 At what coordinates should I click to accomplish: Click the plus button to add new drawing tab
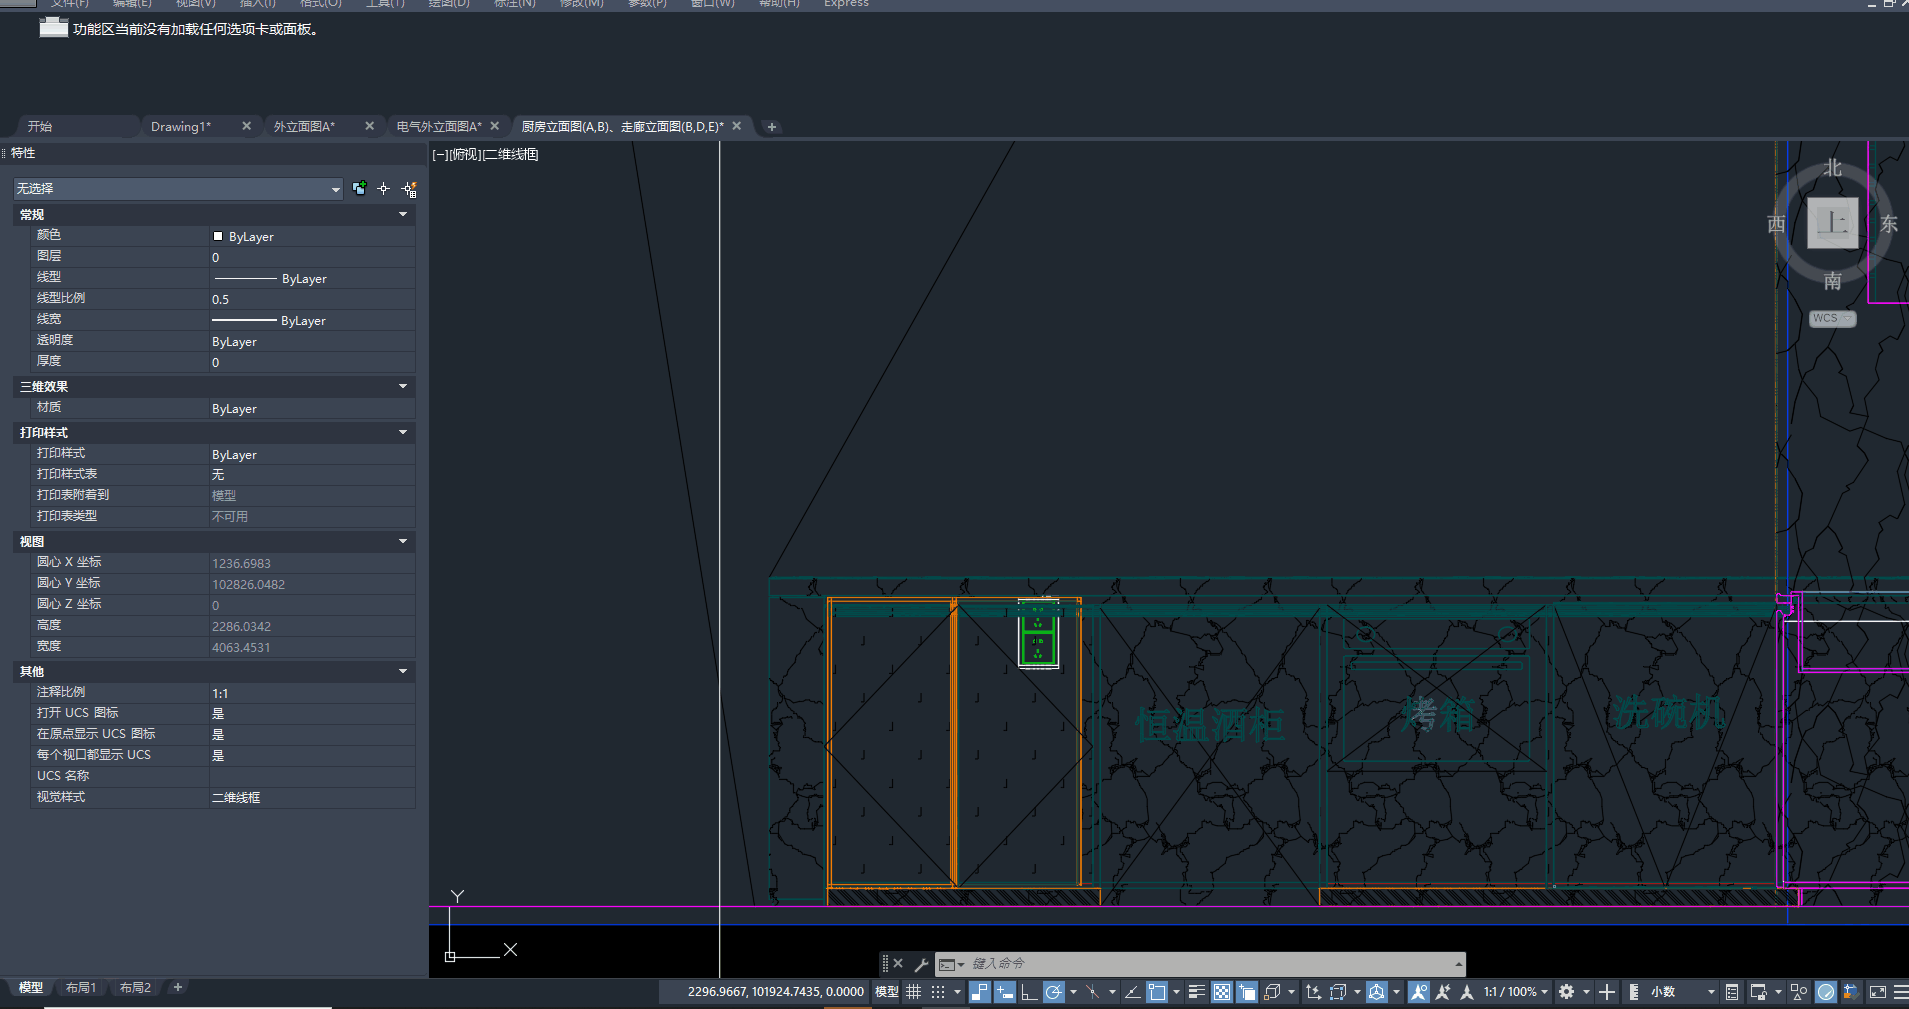(x=771, y=127)
